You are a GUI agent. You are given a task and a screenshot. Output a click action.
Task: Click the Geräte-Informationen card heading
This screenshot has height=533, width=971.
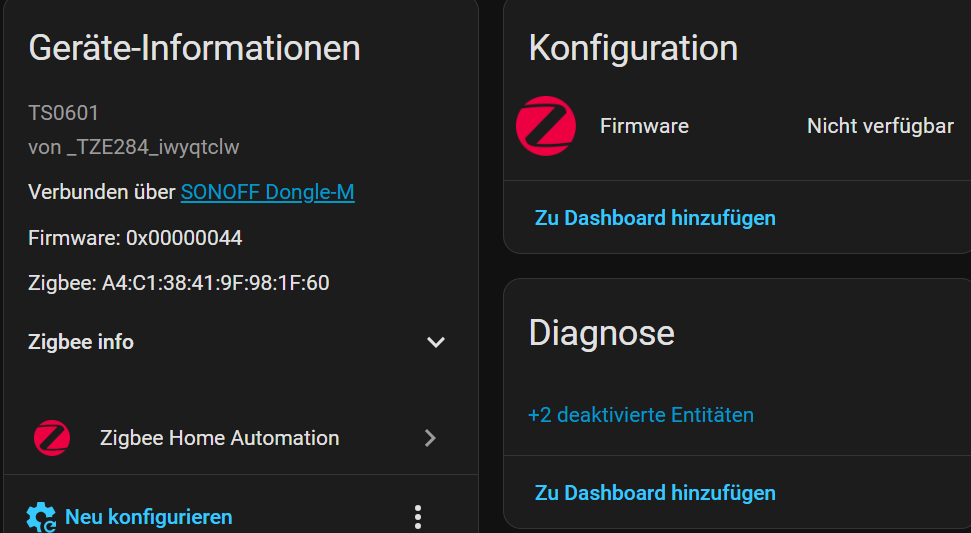194,48
